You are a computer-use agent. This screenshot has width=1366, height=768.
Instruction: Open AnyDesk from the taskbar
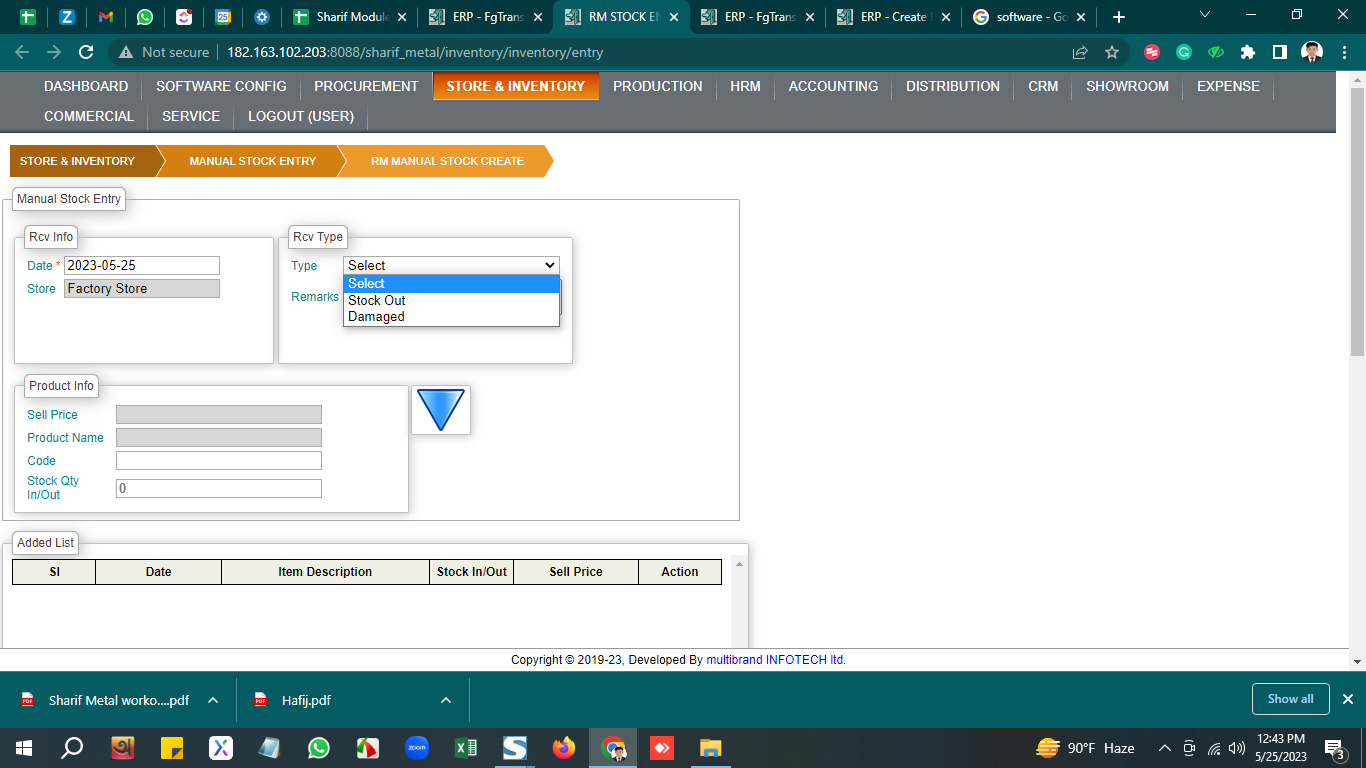662,747
